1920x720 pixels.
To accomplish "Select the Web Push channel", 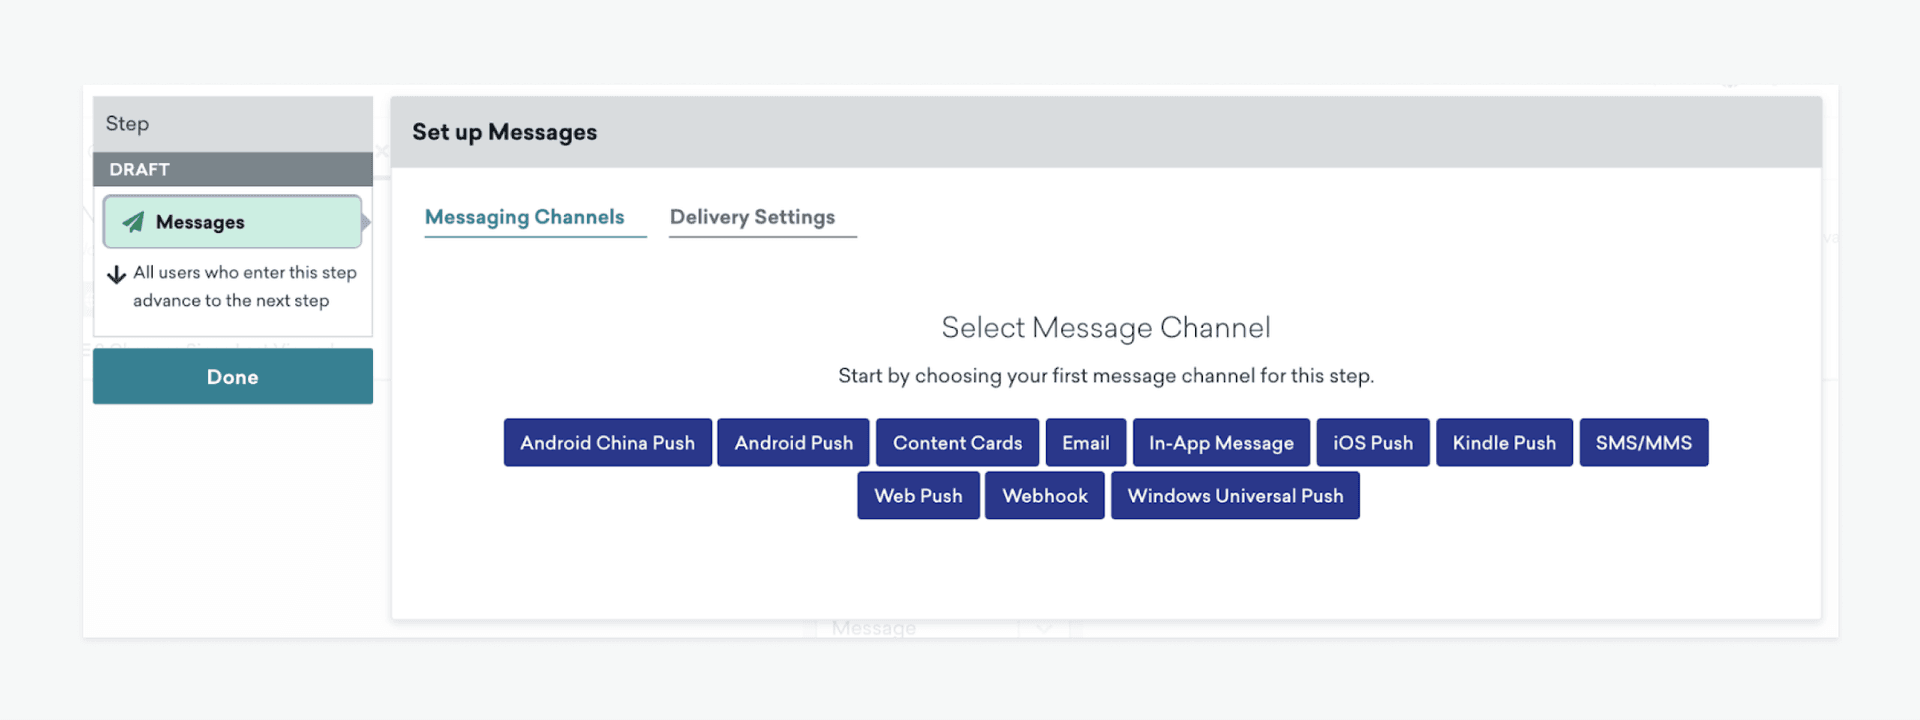I will (x=918, y=496).
